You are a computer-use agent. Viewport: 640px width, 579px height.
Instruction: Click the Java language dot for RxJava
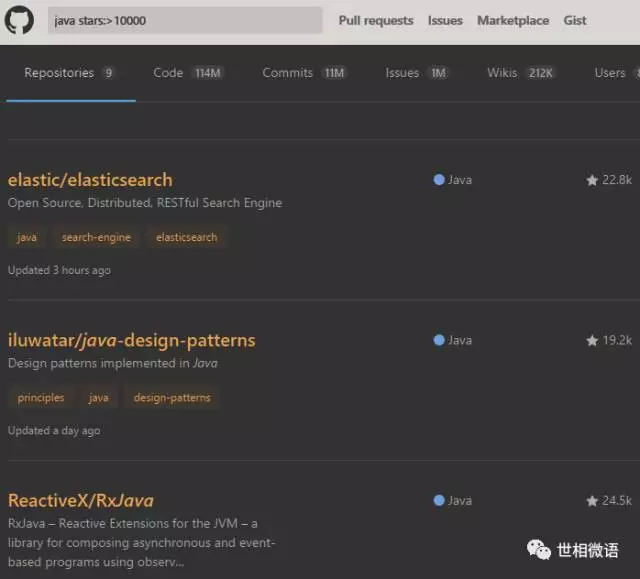coord(438,500)
